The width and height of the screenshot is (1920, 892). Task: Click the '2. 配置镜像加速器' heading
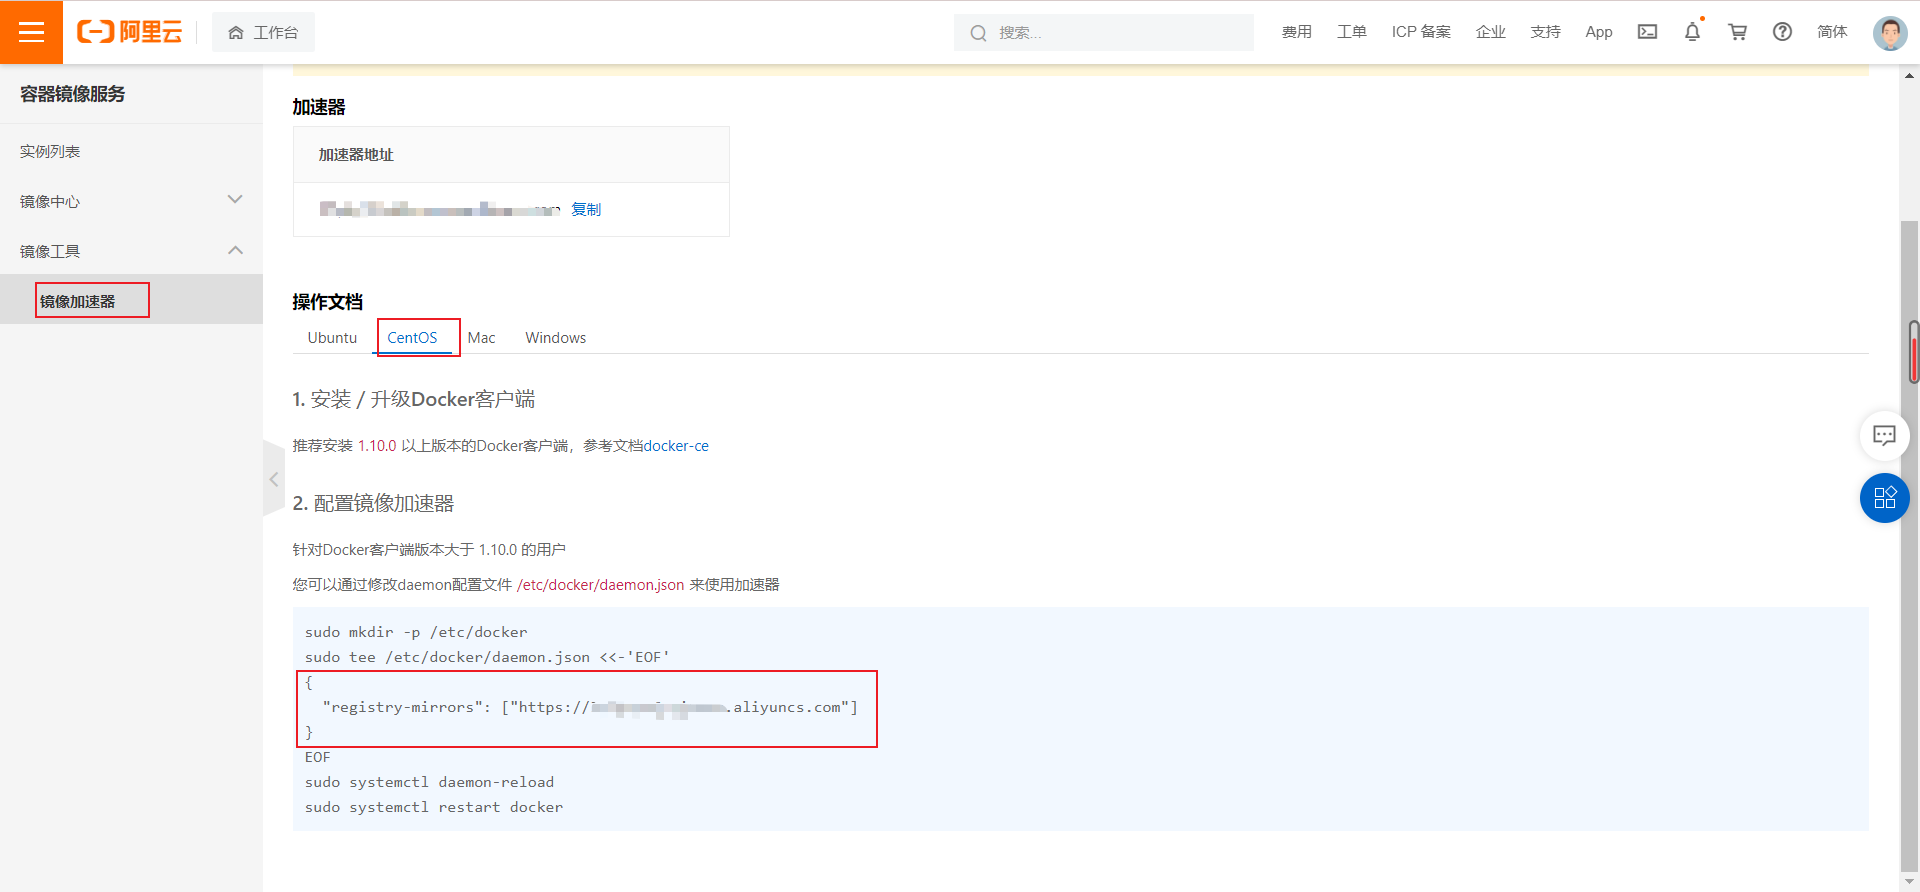[373, 503]
